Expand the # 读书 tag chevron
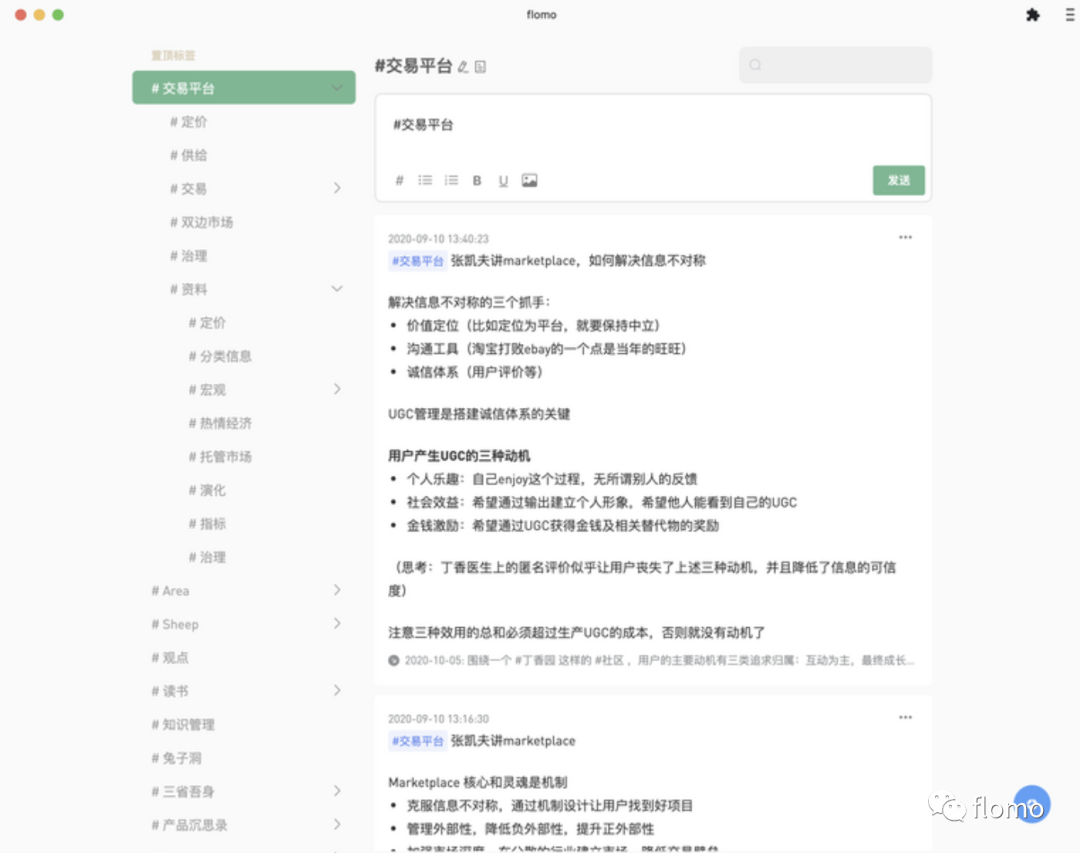This screenshot has height=853, width=1080. point(337,690)
